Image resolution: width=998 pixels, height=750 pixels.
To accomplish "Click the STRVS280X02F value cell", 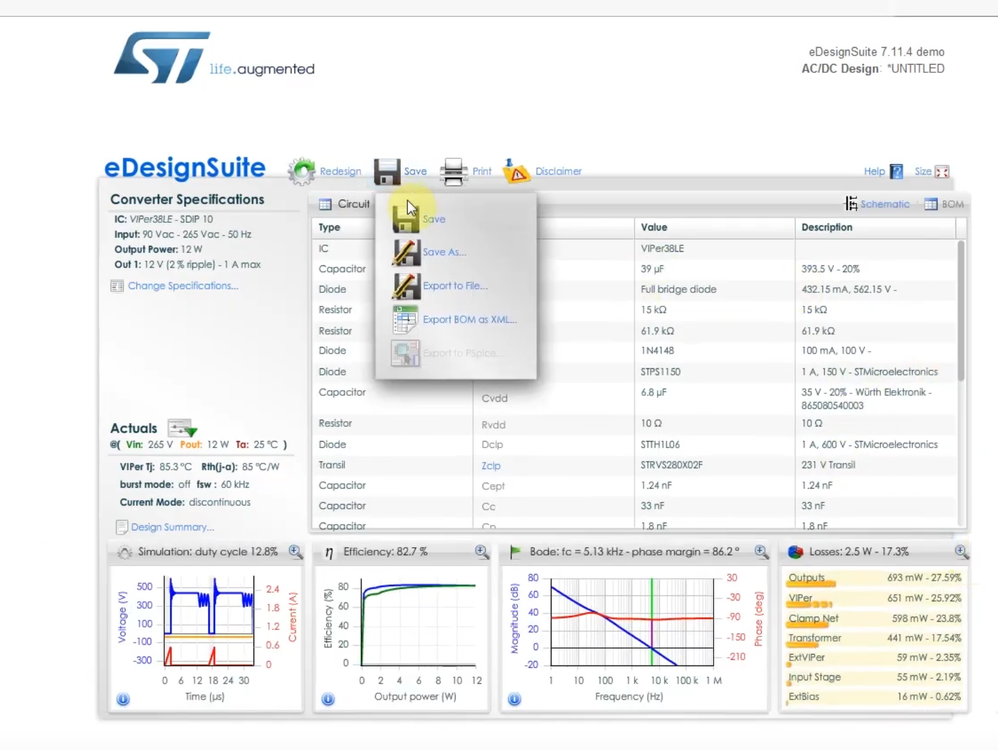I will (x=714, y=465).
